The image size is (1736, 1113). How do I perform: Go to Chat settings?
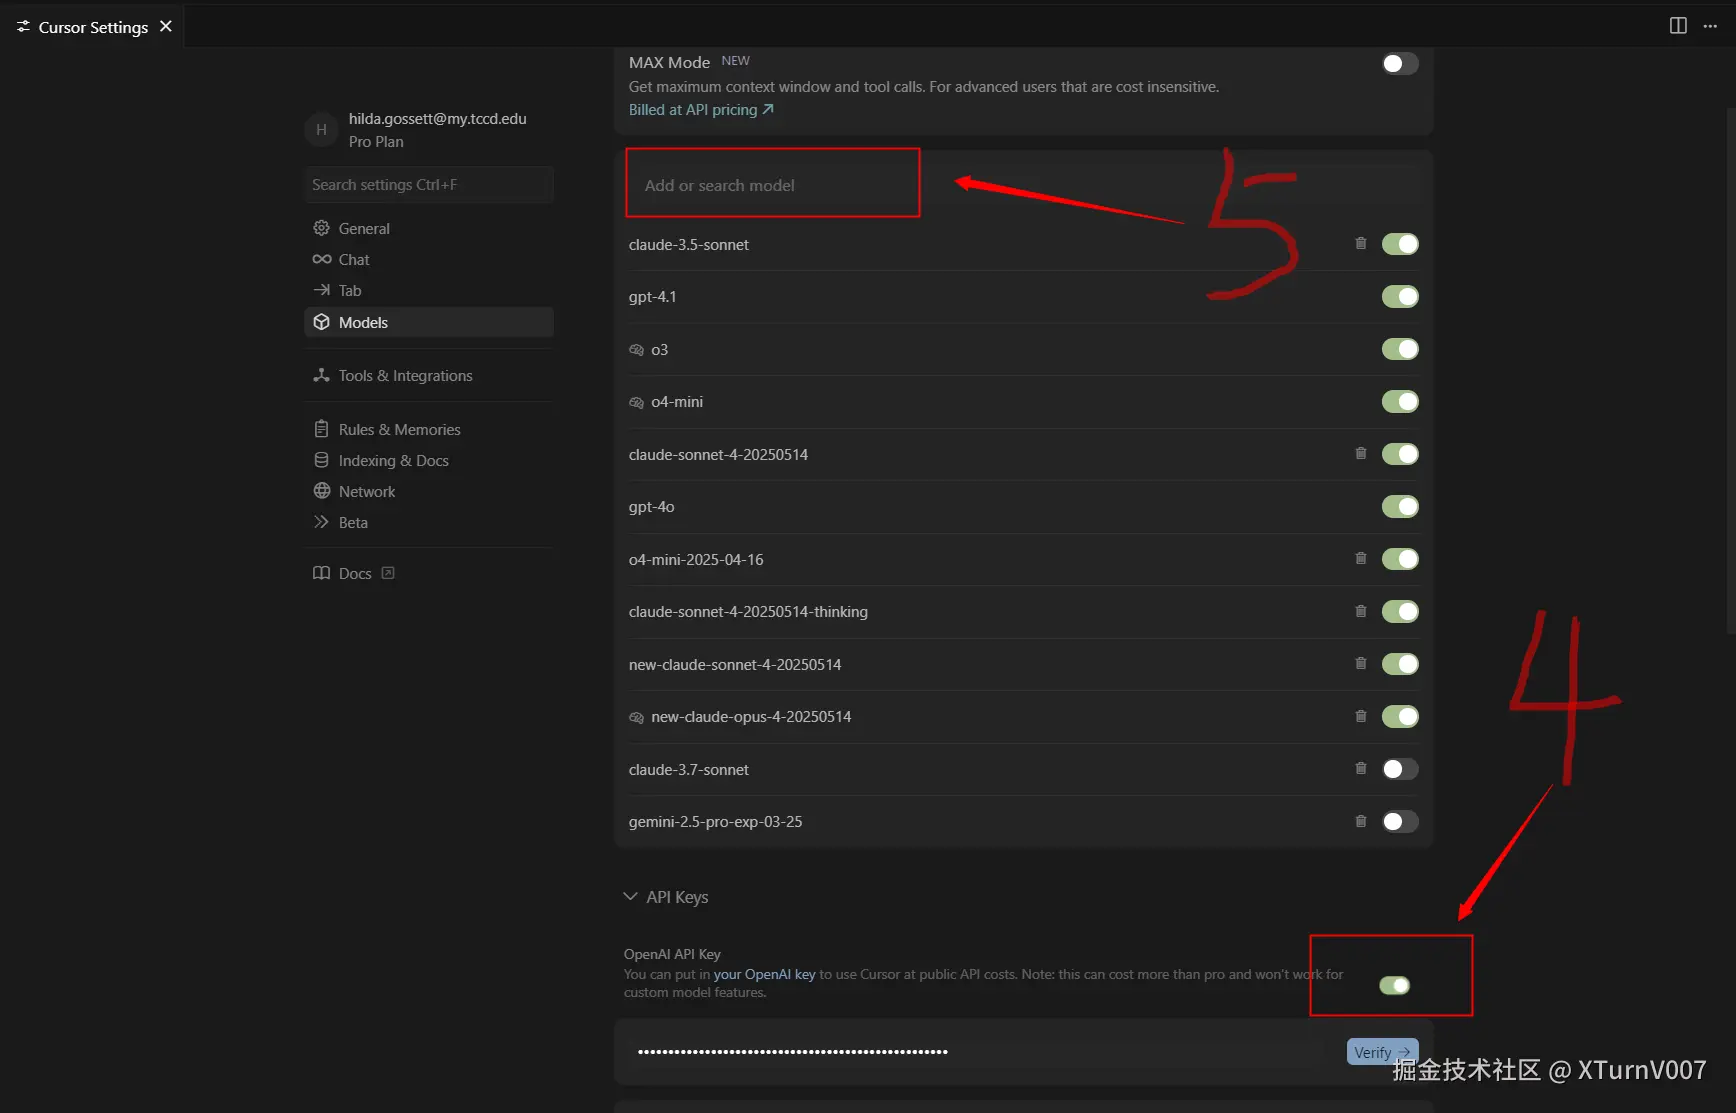click(429, 259)
